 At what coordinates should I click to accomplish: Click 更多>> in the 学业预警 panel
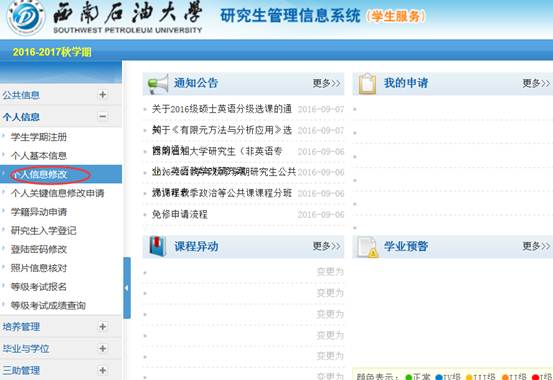point(536,246)
